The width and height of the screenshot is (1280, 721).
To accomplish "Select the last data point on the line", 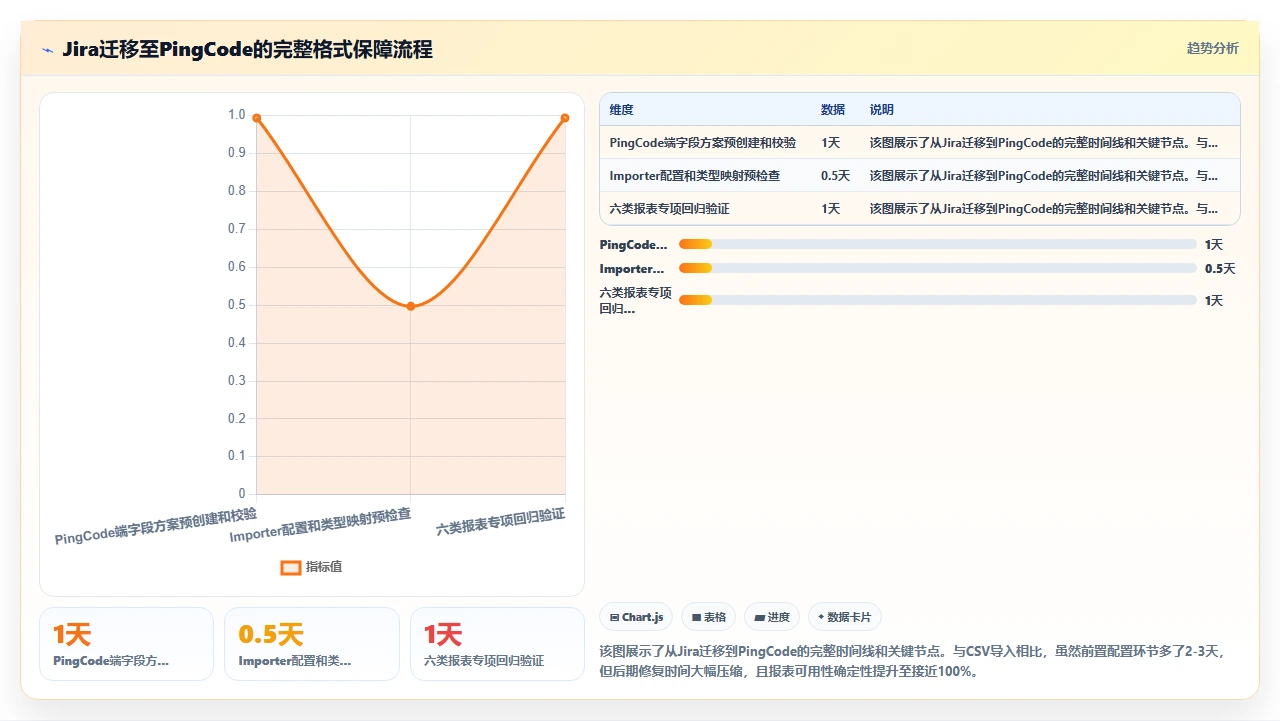I will pyautogui.click(x=565, y=118).
